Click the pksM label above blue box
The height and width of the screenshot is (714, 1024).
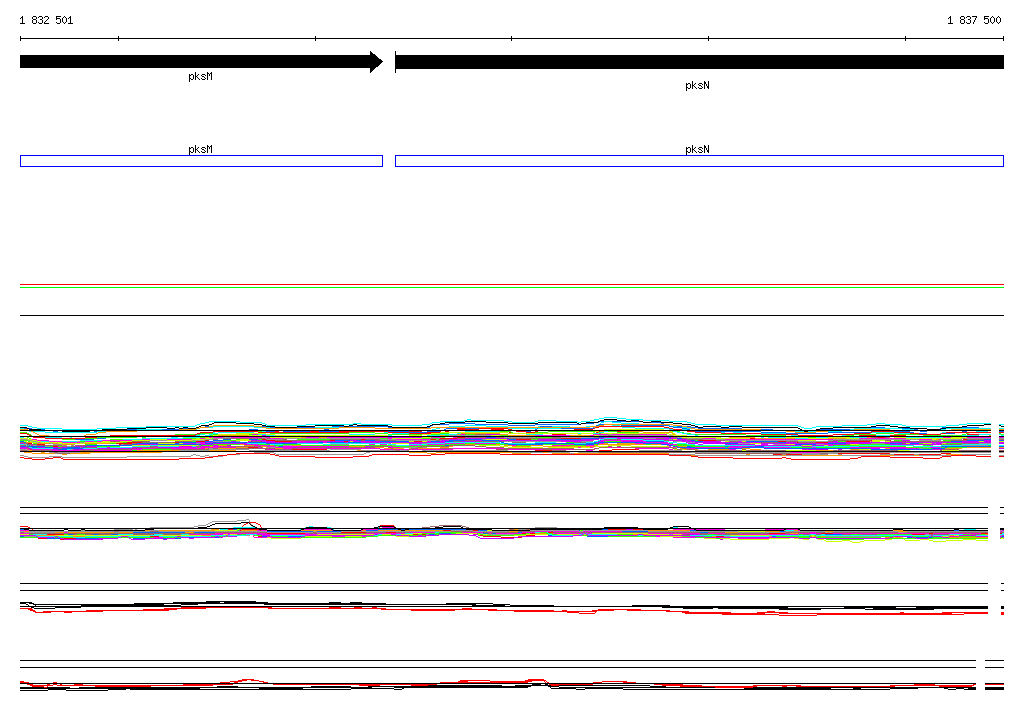point(200,149)
